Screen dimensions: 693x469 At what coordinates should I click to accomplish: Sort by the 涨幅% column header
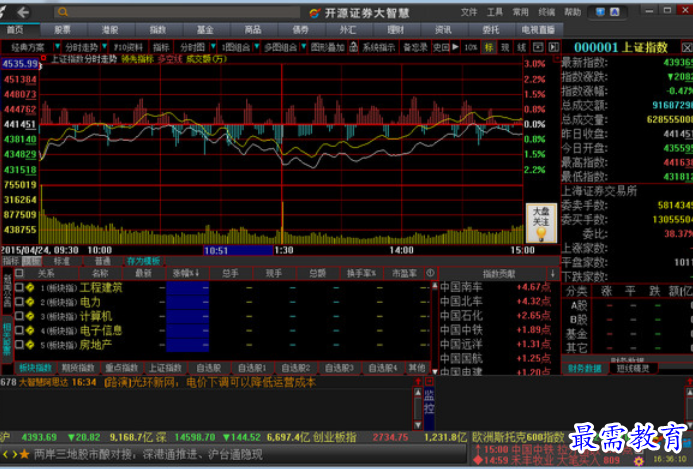point(186,274)
